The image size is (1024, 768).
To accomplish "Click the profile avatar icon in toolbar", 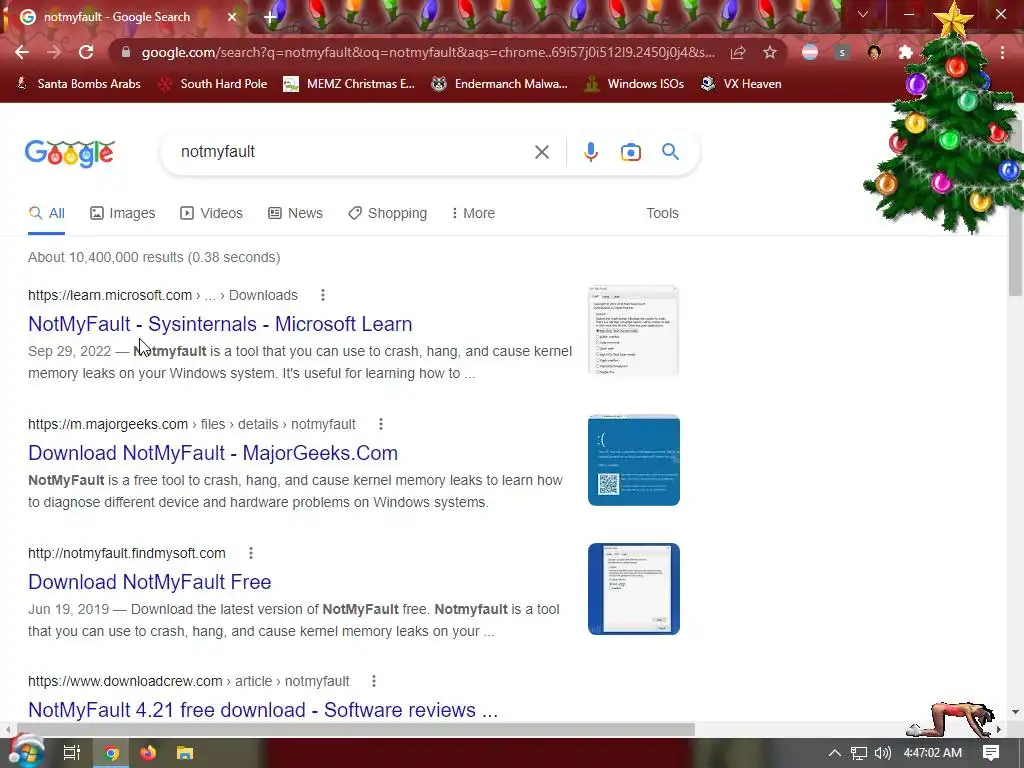I will tap(874, 52).
